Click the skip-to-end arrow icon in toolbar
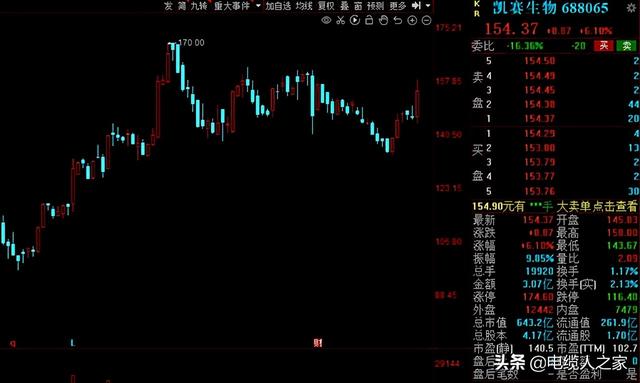 416,6
